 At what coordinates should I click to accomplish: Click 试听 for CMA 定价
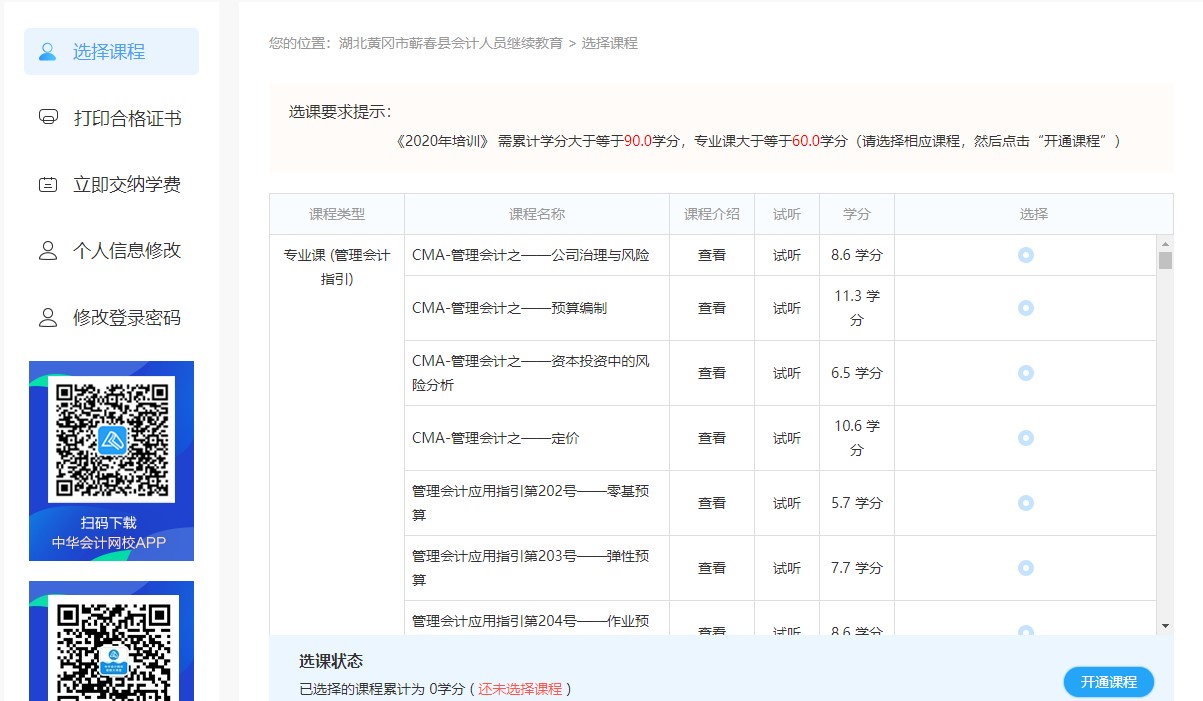point(787,438)
